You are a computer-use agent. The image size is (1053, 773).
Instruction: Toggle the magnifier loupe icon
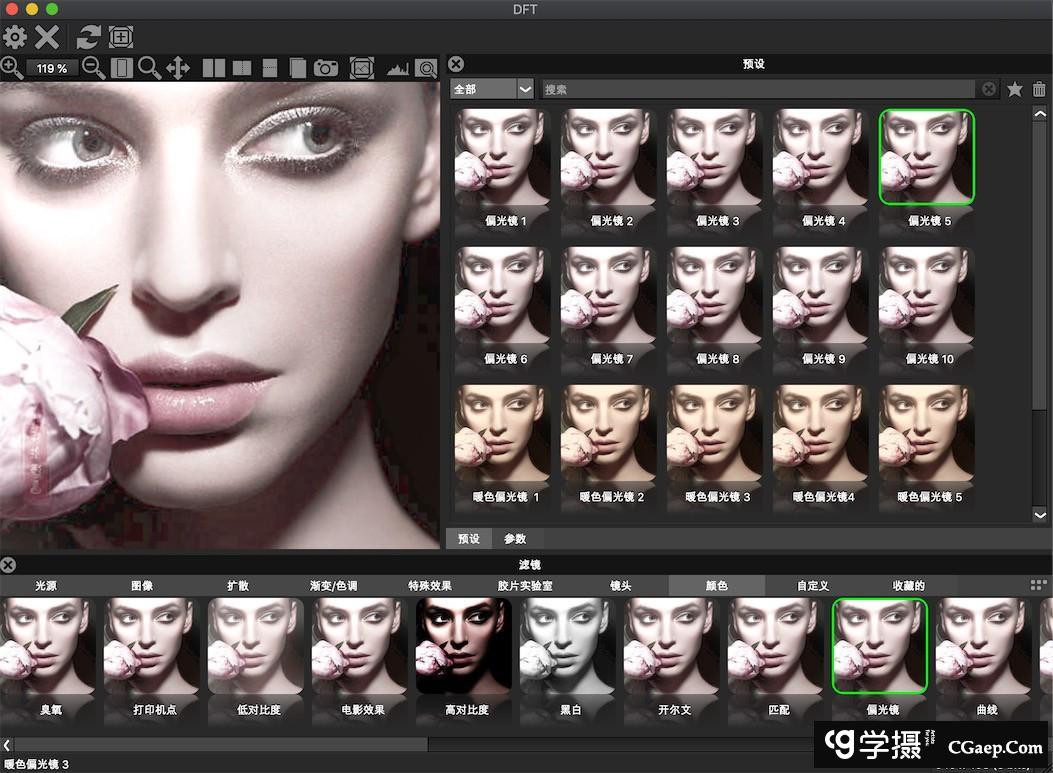427,68
